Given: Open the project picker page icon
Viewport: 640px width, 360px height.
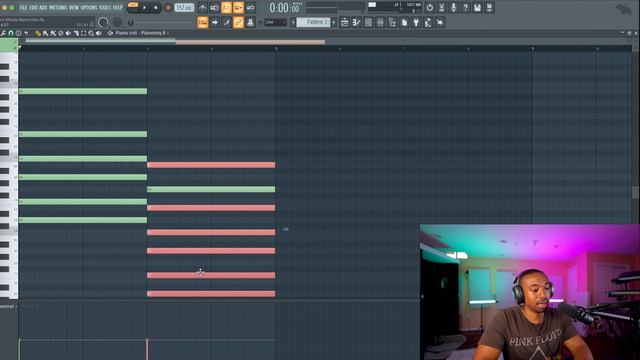Looking at the screenshot, I should [x=404, y=22].
